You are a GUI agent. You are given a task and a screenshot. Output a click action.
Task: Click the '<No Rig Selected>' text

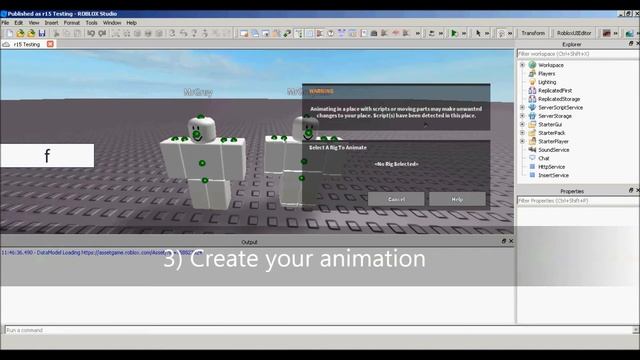coord(396,164)
